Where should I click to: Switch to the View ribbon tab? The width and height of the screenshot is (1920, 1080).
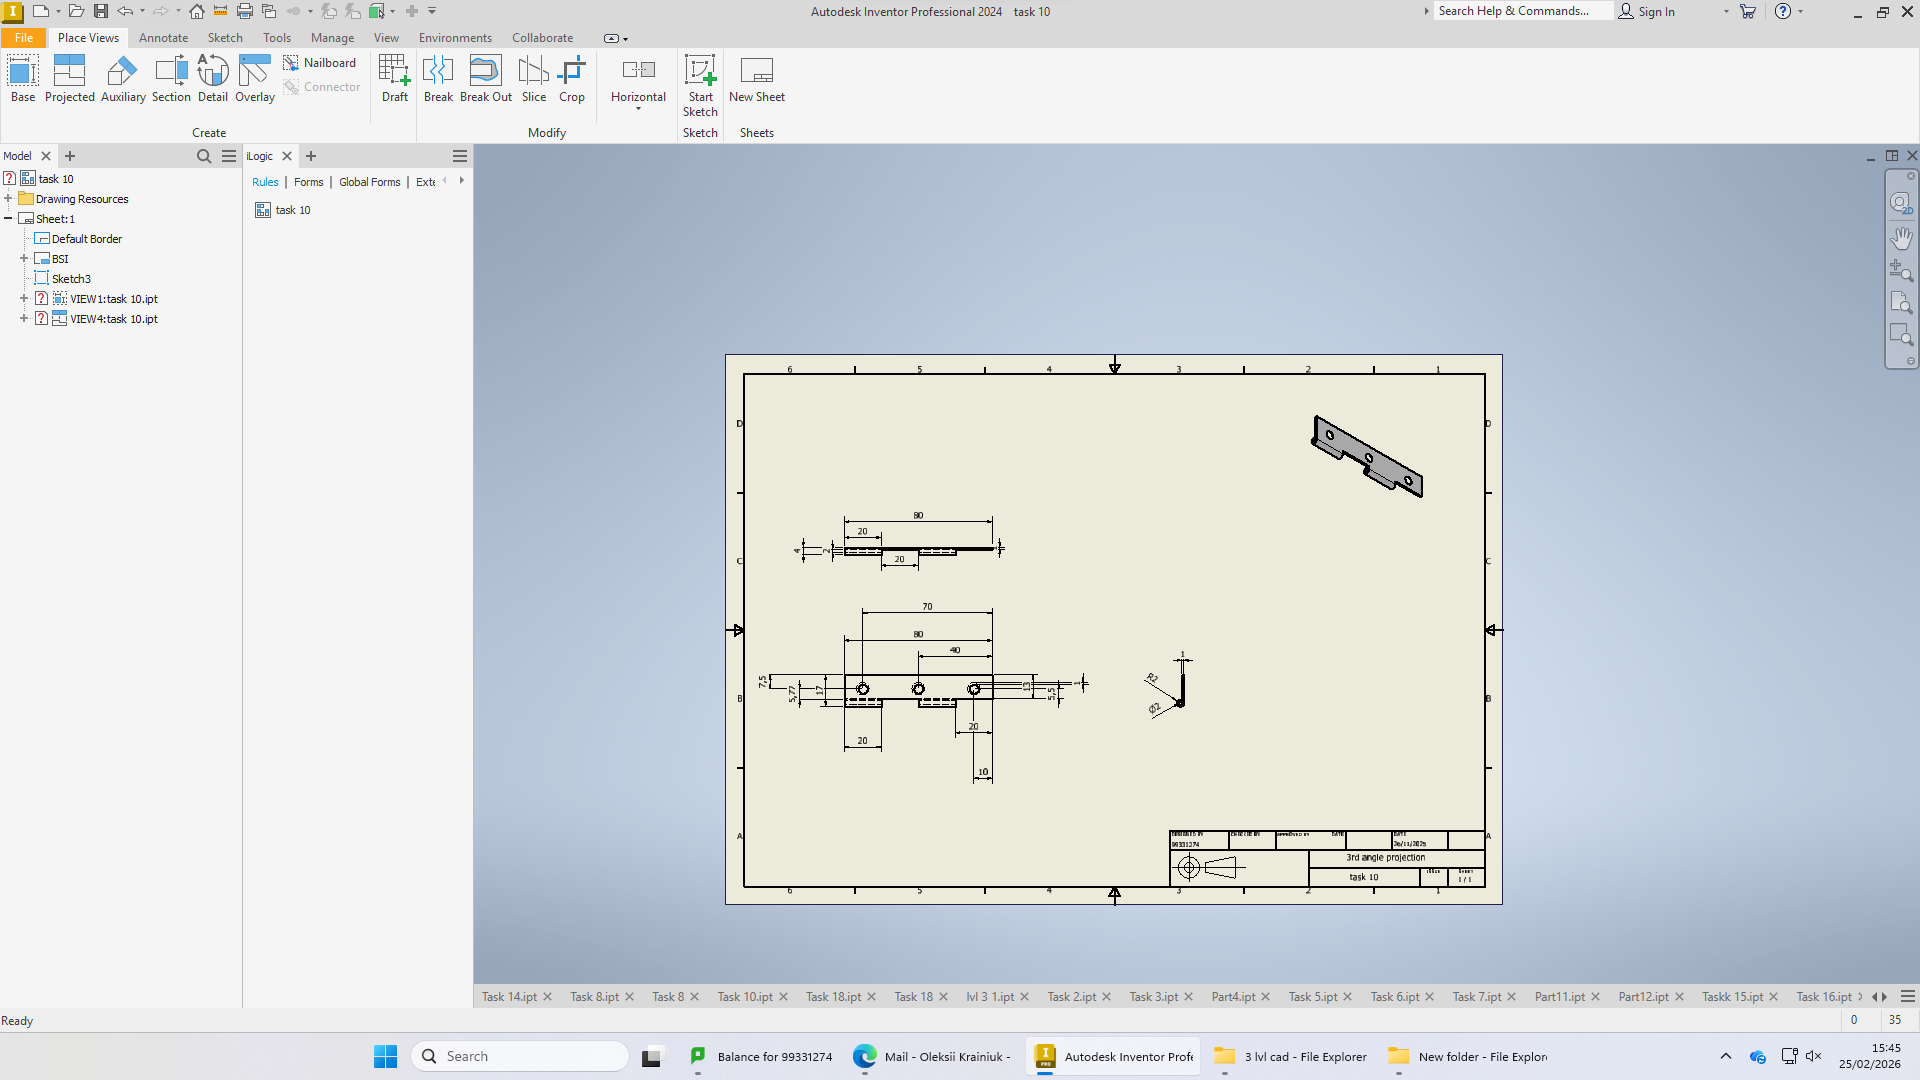click(386, 38)
